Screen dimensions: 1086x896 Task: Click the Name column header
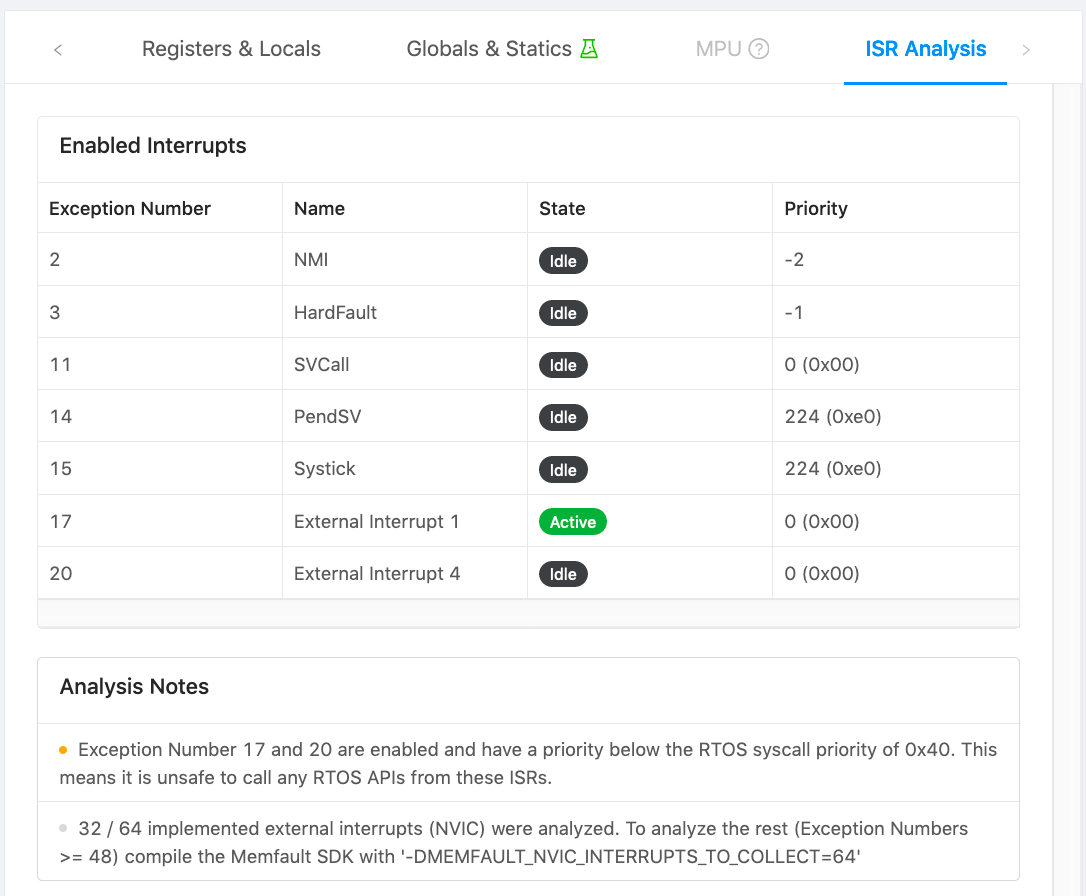pos(319,208)
